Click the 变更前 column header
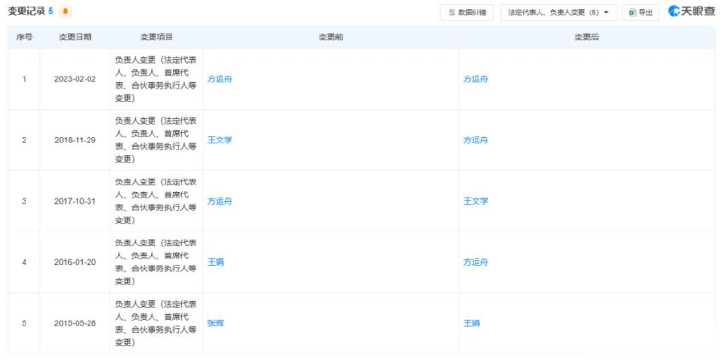Viewport: 720px width, 360px height. pos(331,37)
